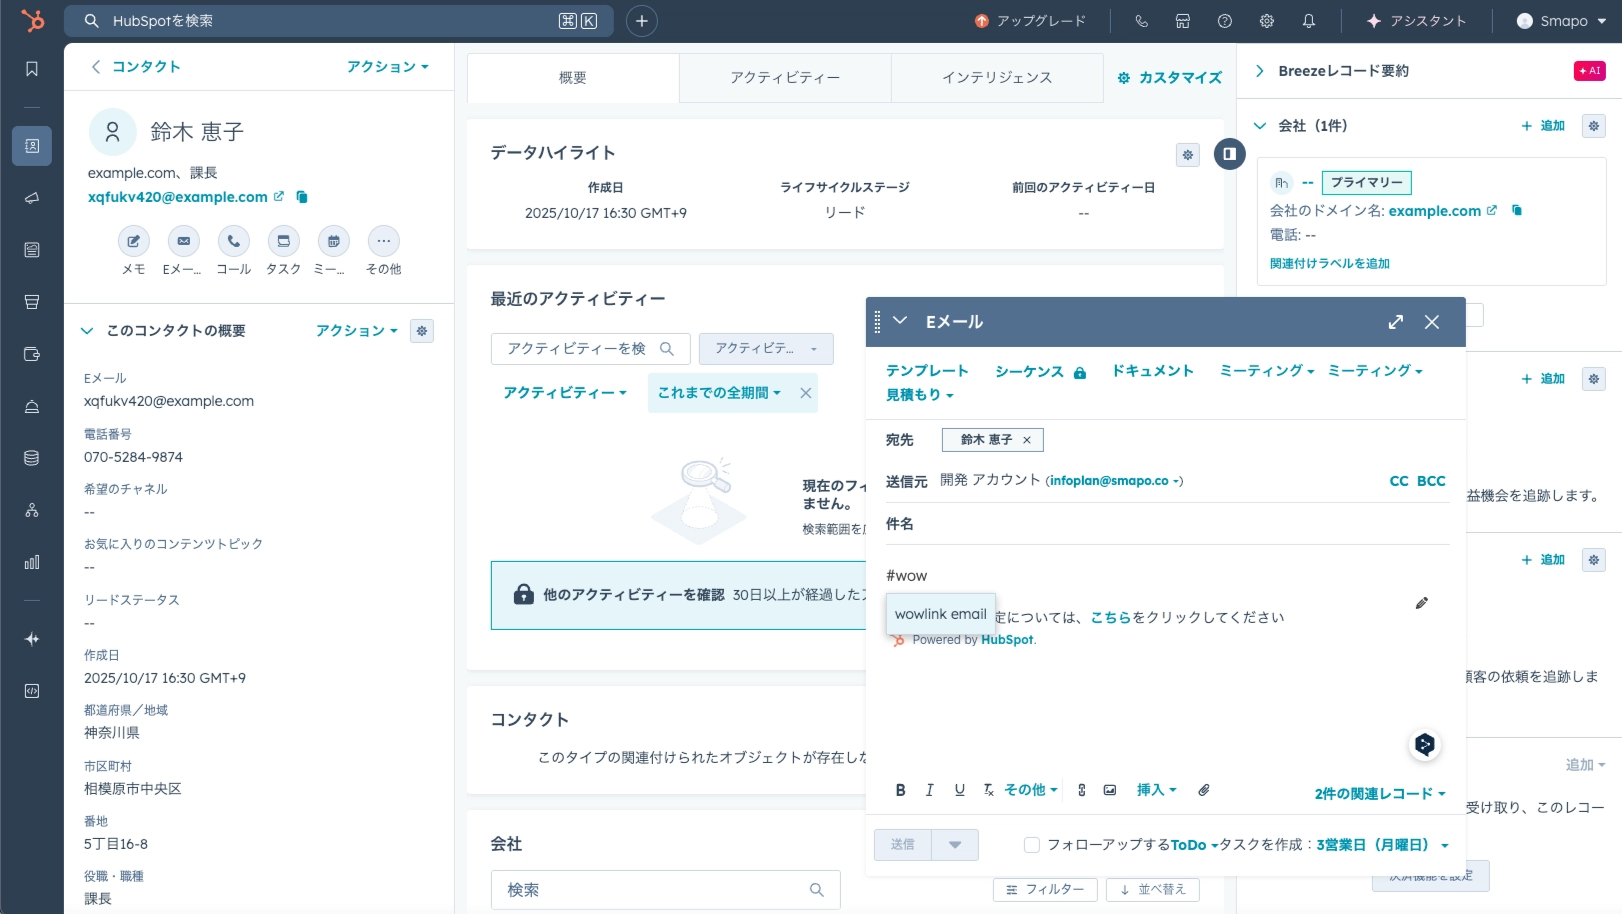Add BCC recipients
Viewport: 1622px width, 914px height.
[1431, 481]
